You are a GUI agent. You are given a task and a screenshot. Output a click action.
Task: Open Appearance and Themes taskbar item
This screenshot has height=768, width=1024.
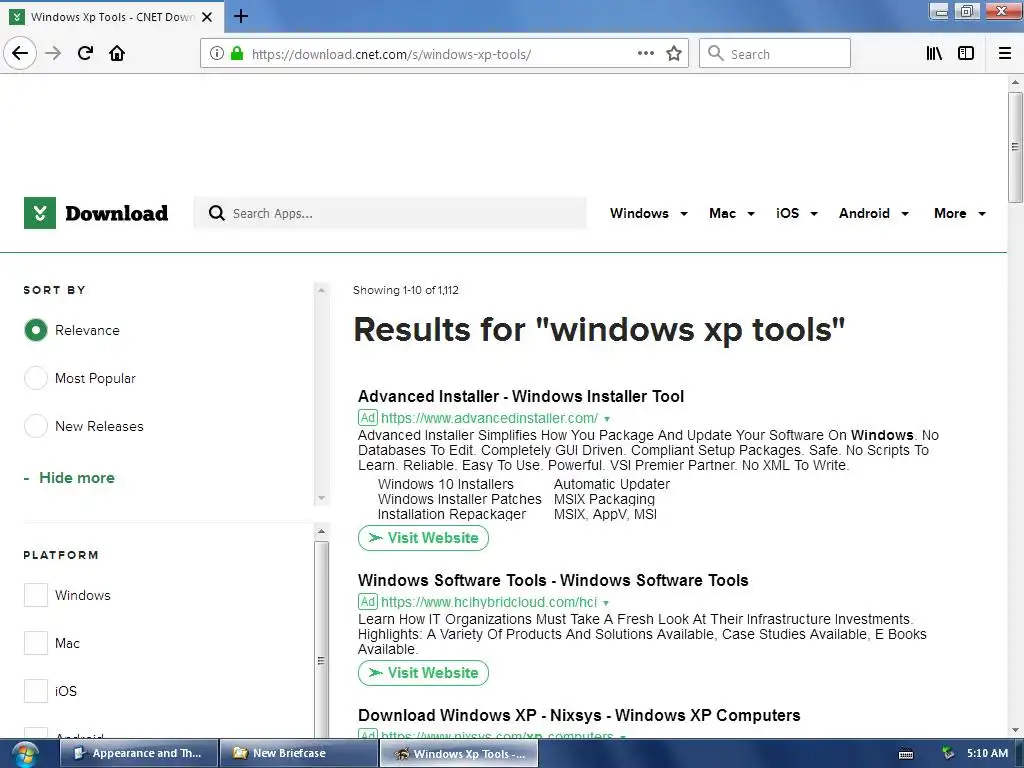(x=138, y=754)
